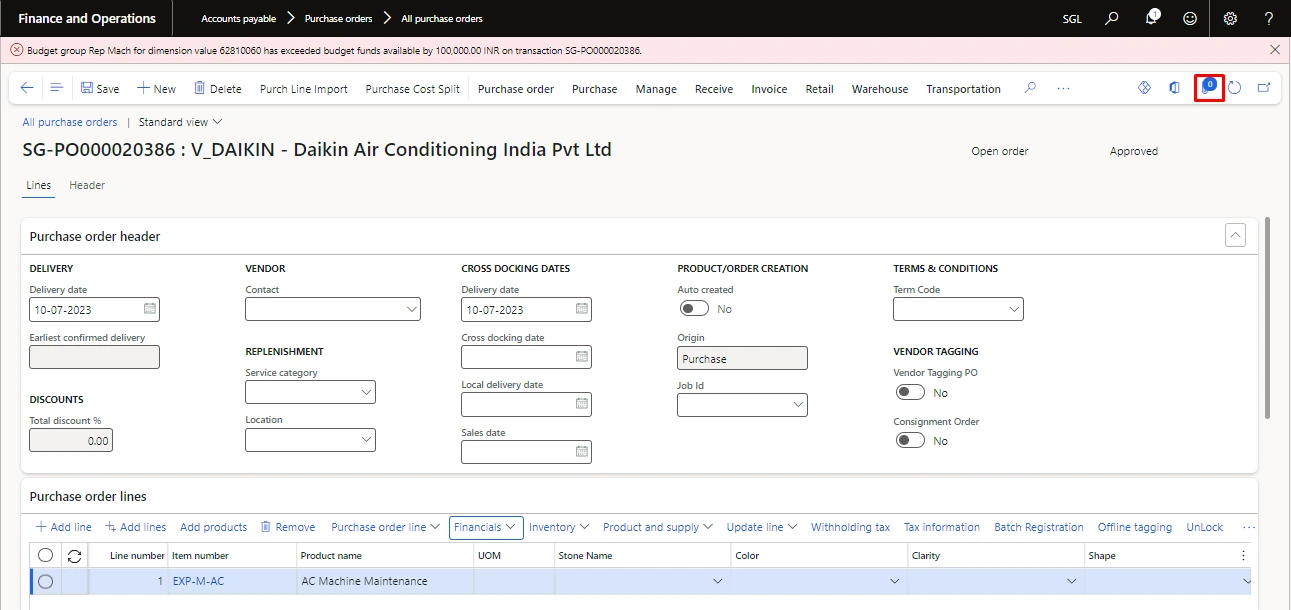The height and width of the screenshot is (610, 1291).
Task: Open Purchase order line dropdown
Action: click(x=386, y=527)
